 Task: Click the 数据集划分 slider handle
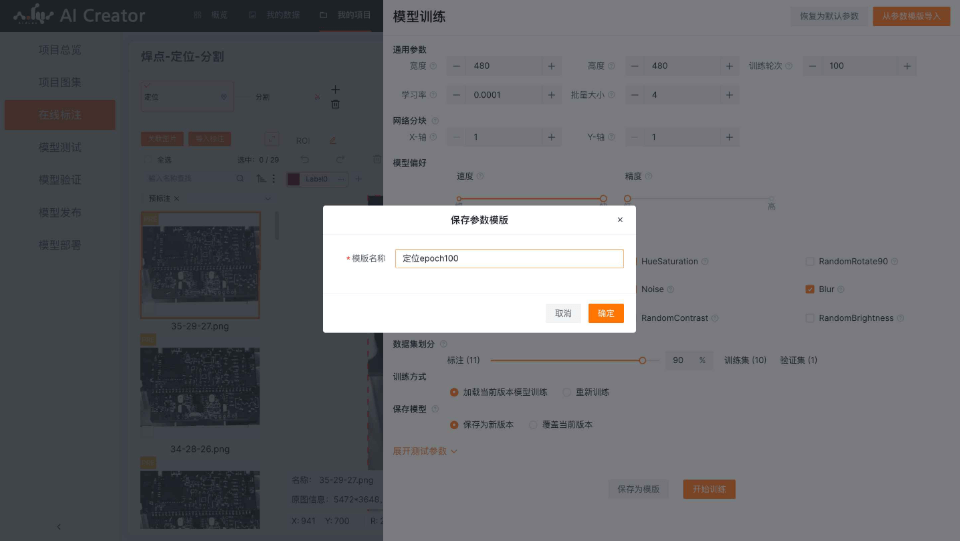coord(642,360)
